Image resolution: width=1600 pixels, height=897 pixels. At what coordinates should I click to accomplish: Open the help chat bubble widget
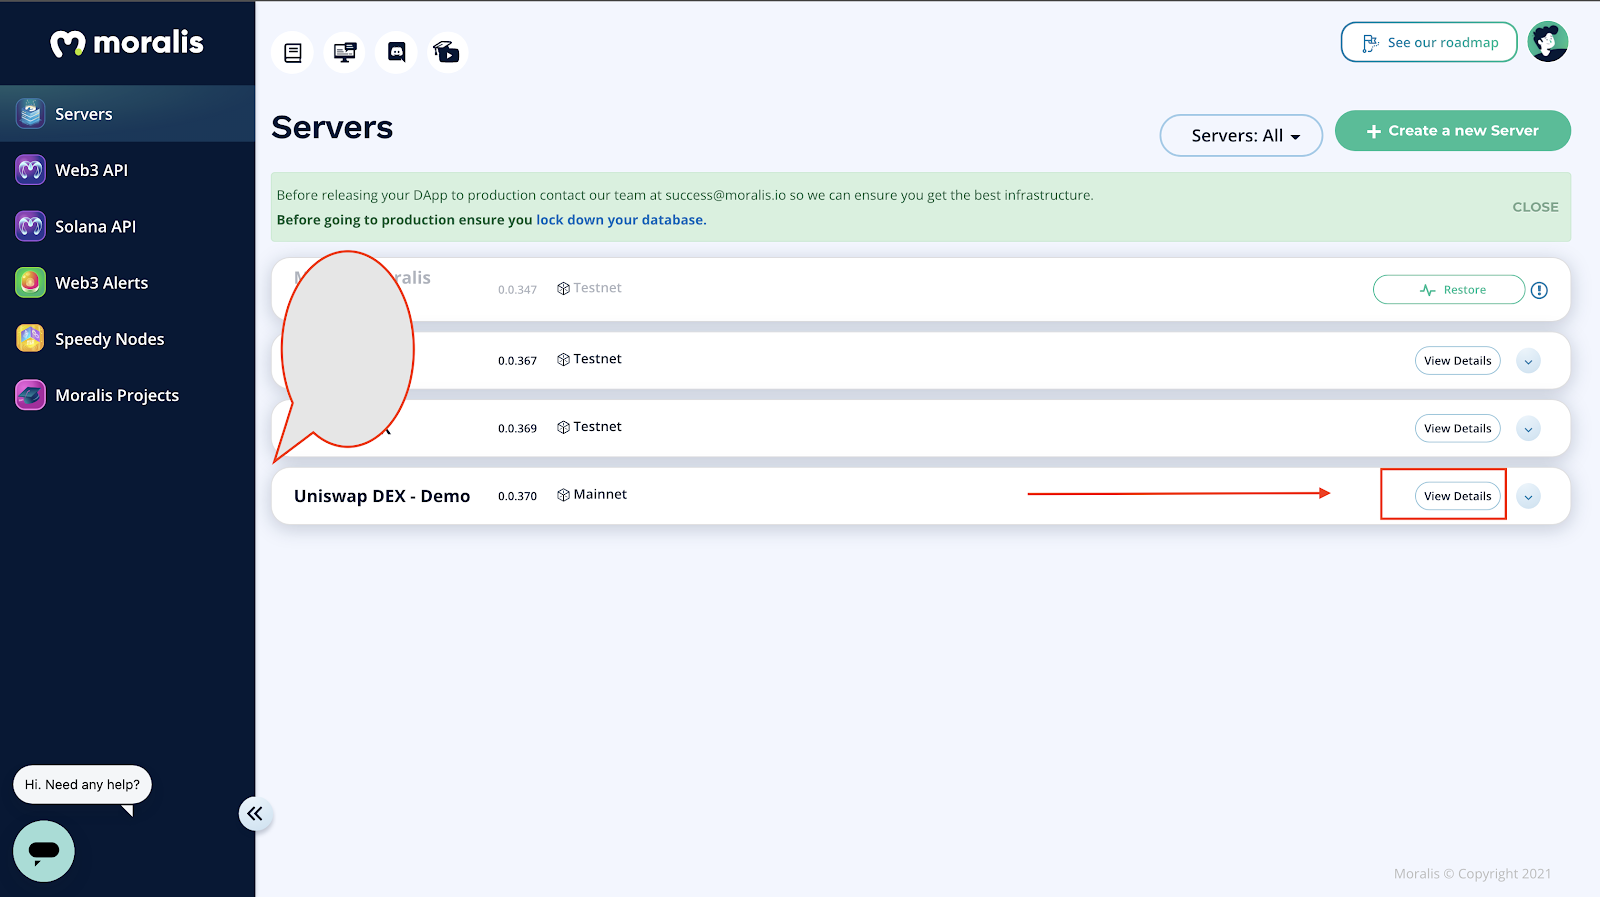44,851
